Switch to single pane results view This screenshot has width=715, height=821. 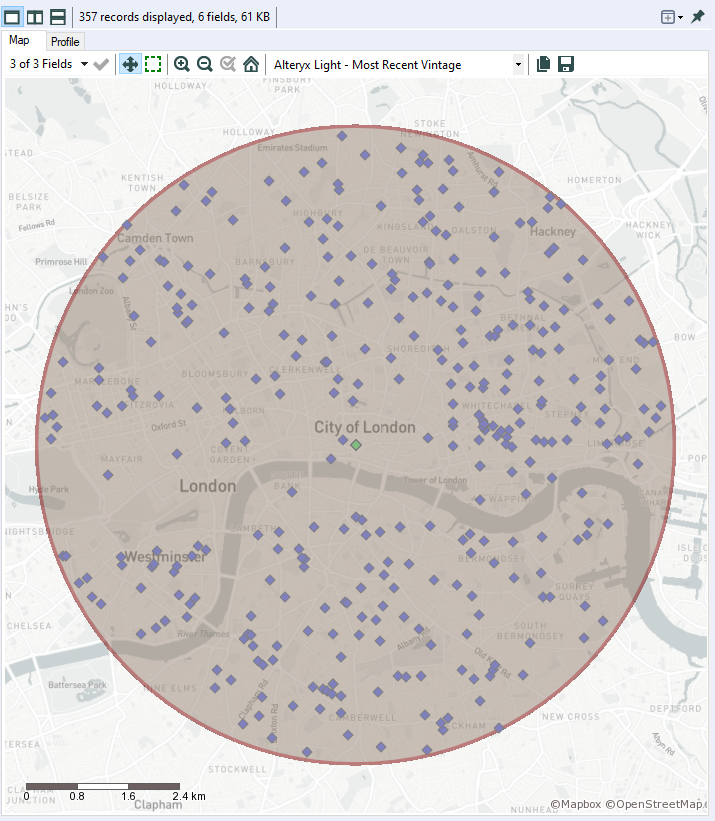pos(12,17)
